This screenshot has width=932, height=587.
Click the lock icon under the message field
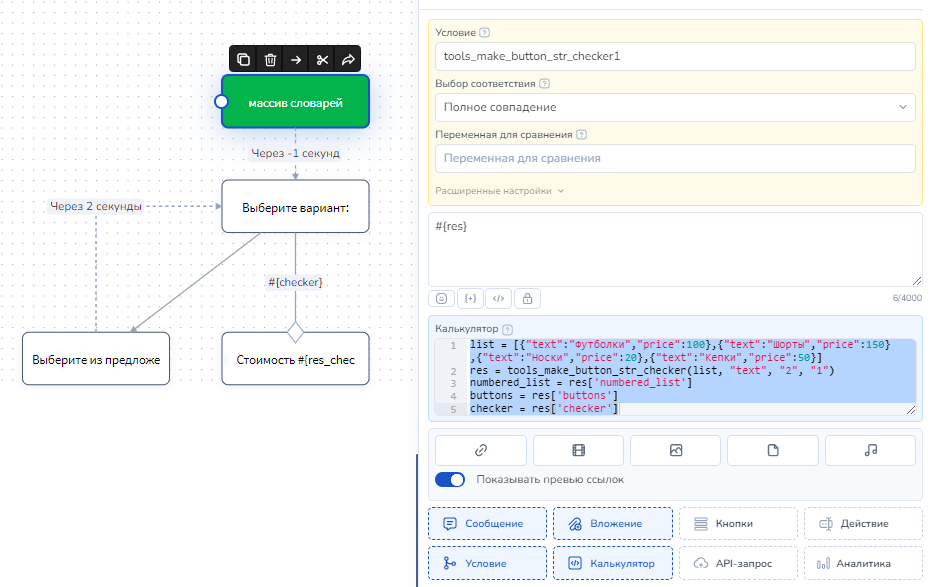(x=527, y=298)
